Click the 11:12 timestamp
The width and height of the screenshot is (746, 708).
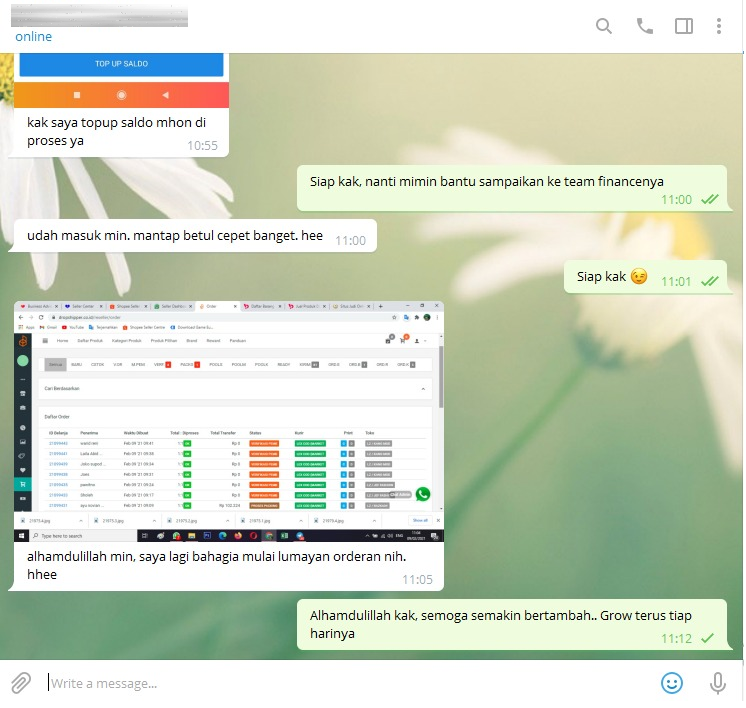click(x=676, y=639)
